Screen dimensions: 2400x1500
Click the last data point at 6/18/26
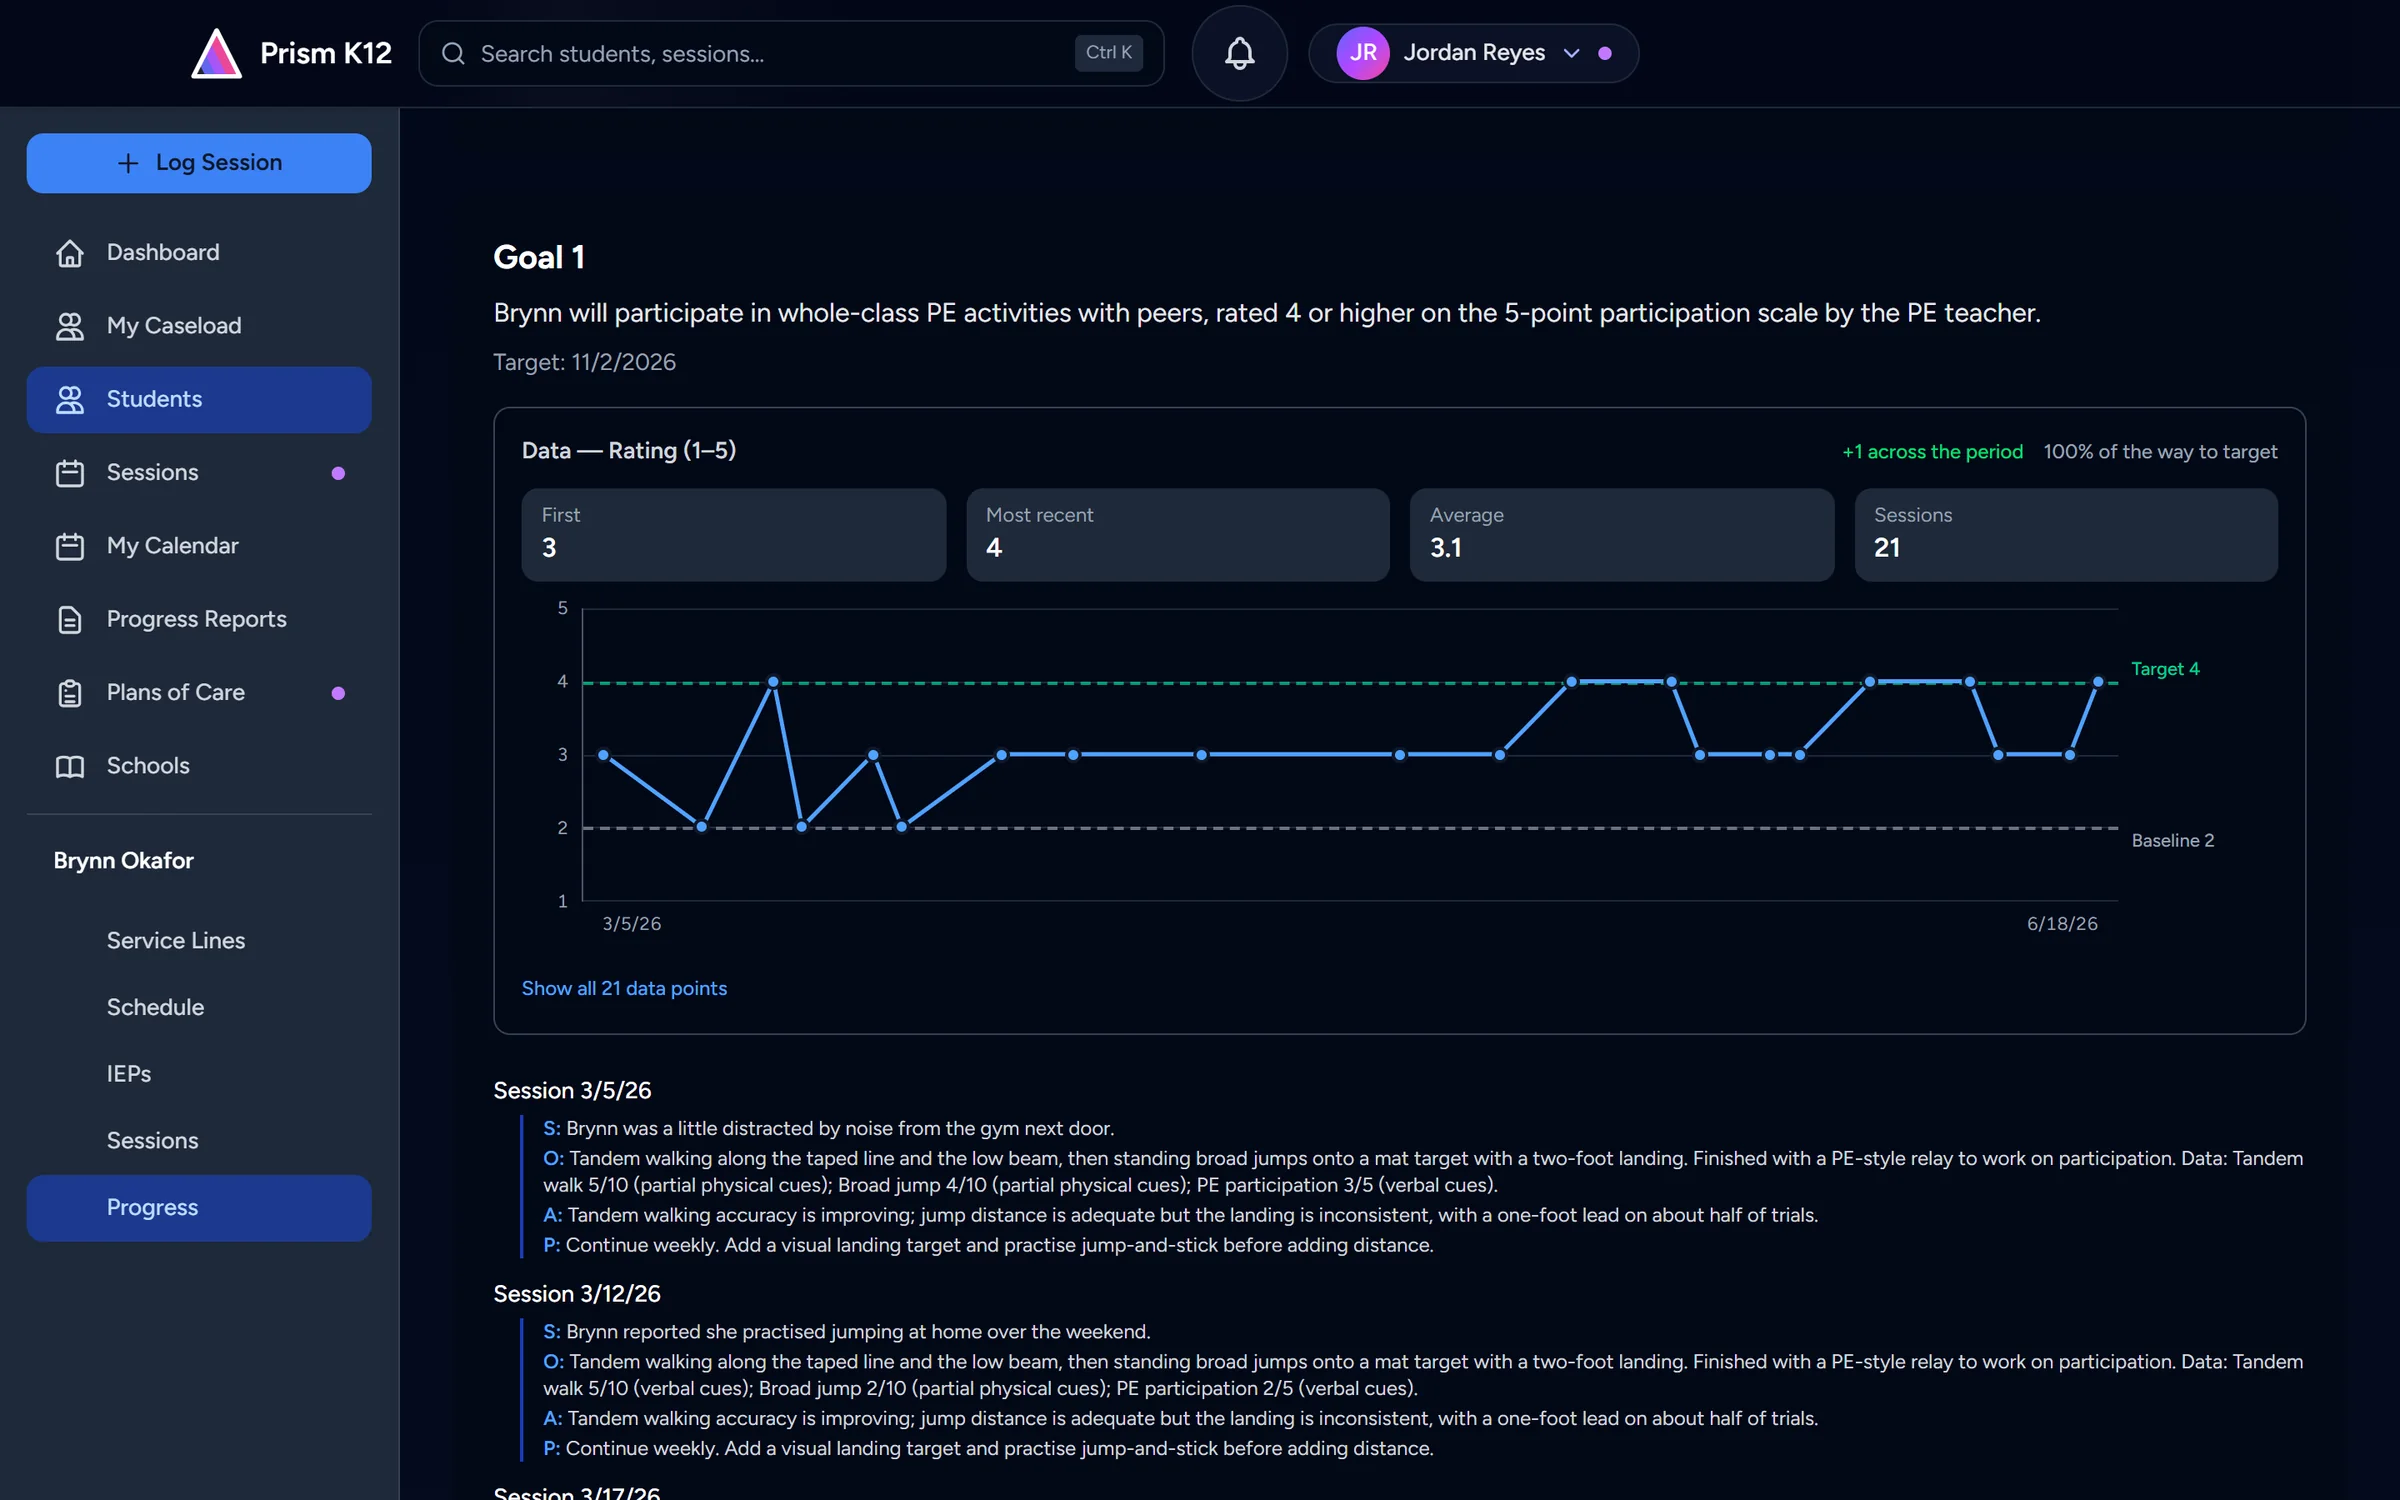(x=2098, y=682)
